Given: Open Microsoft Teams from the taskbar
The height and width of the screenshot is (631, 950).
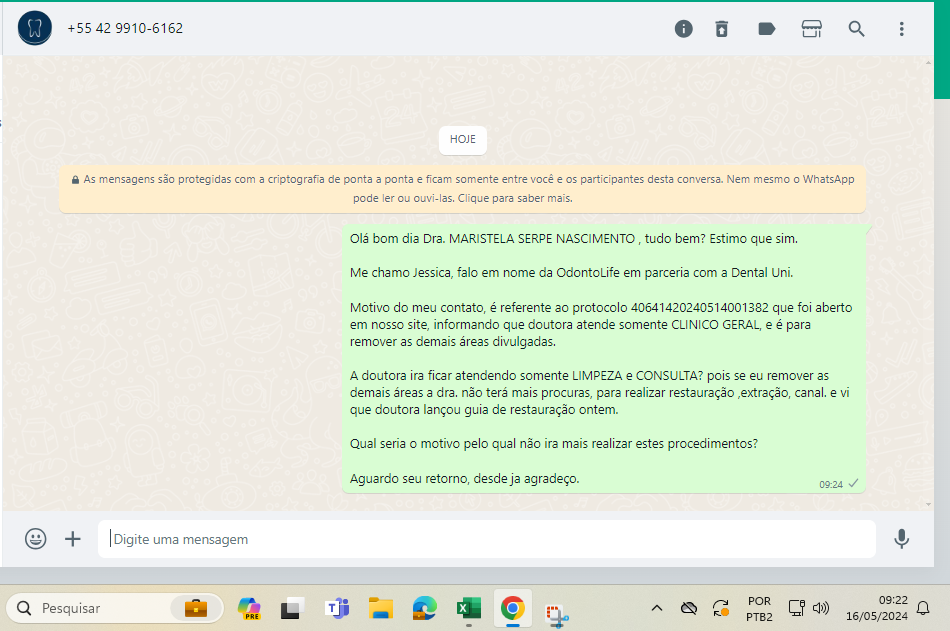Looking at the screenshot, I should pyautogui.click(x=337, y=608).
